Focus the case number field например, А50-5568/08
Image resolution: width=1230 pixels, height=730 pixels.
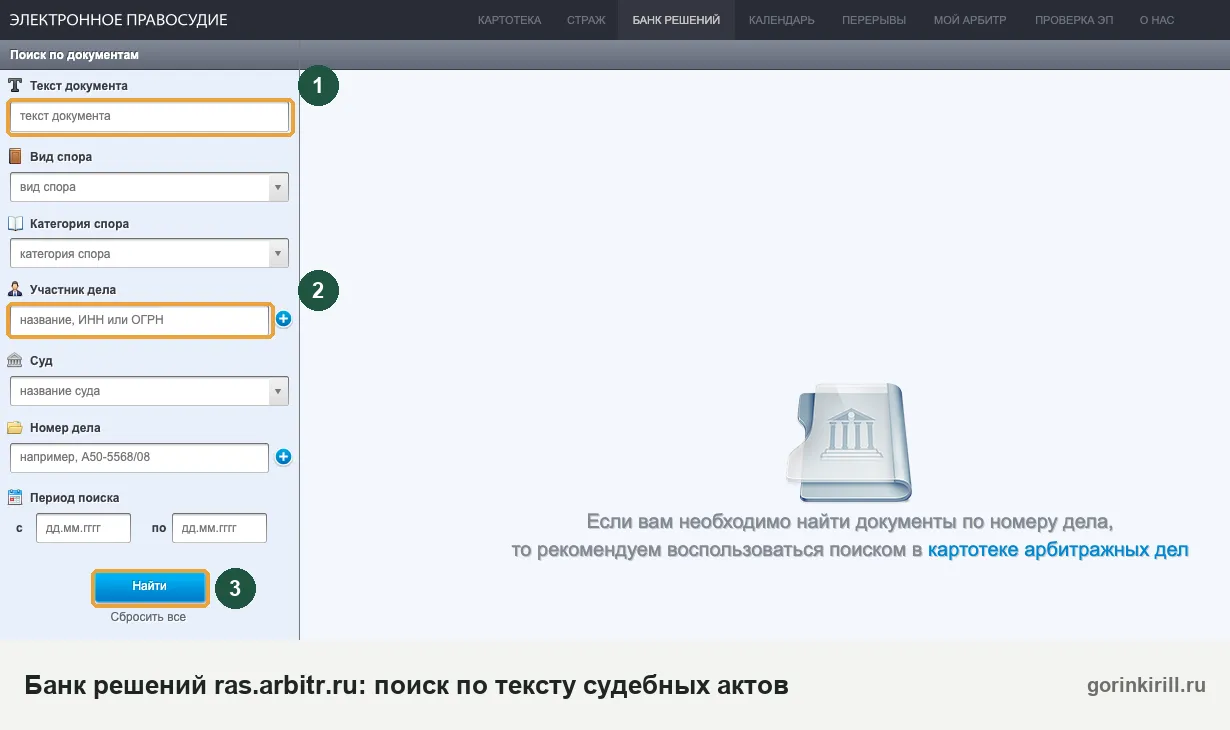(x=140, y=457)
